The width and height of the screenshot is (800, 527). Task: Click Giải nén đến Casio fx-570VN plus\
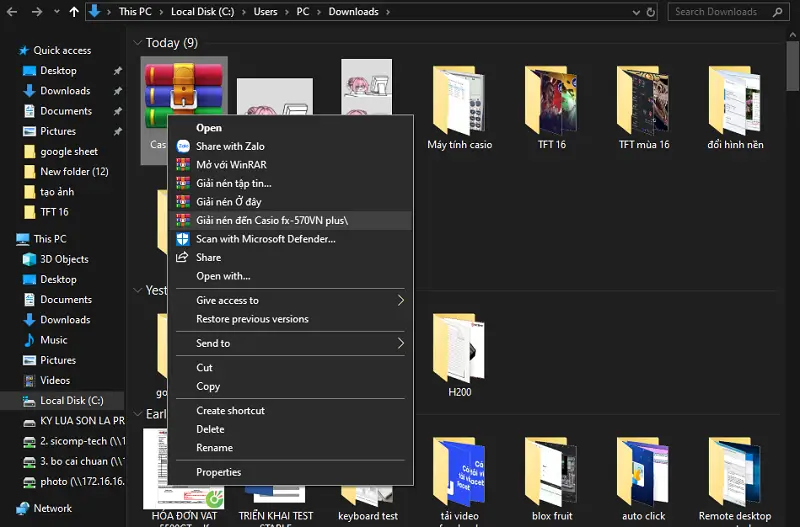tap(272, 220)
